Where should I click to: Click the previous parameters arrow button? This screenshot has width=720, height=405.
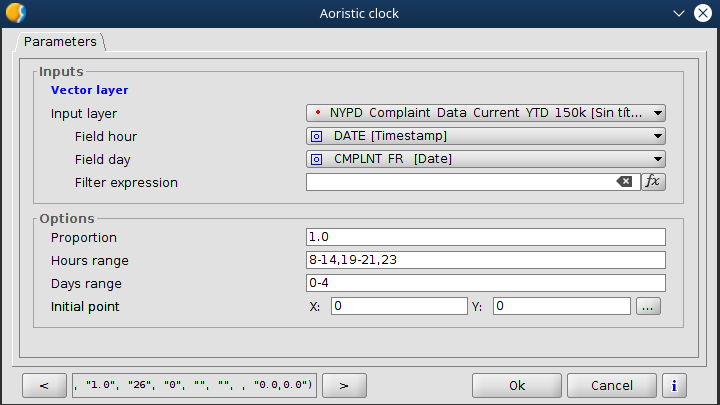[44, 385]
